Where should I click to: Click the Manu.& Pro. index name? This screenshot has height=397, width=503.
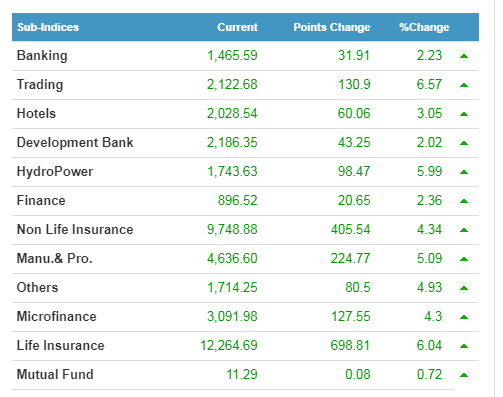coord(54,258)
